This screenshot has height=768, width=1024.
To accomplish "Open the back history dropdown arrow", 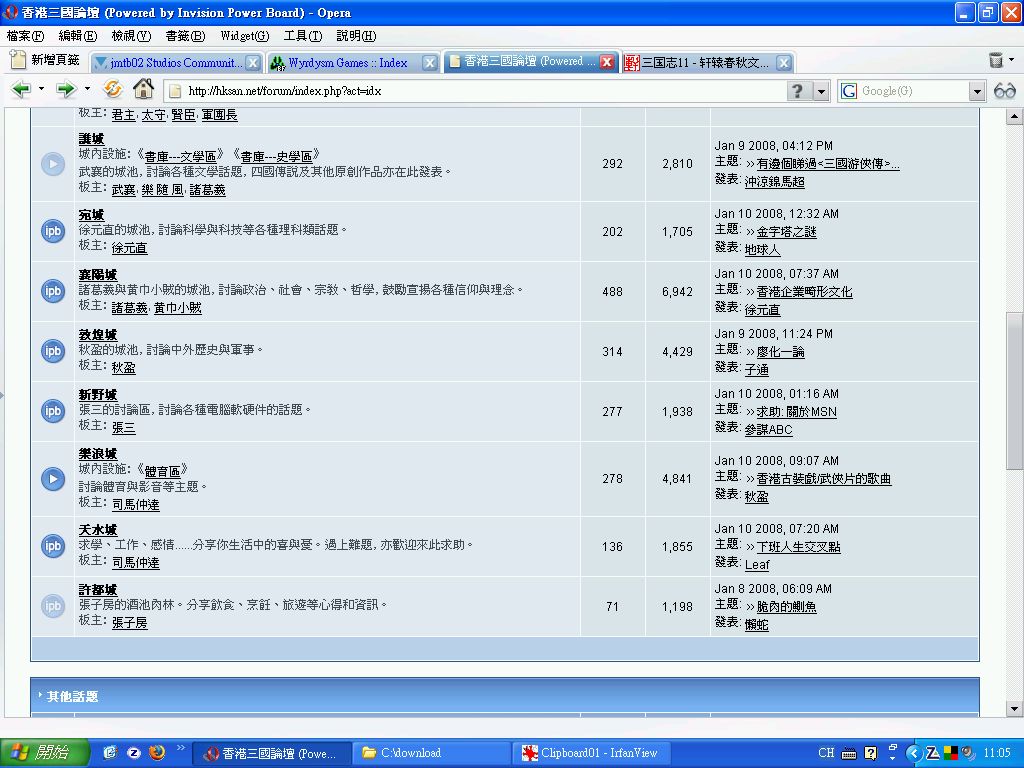I will tap(41, 90).
